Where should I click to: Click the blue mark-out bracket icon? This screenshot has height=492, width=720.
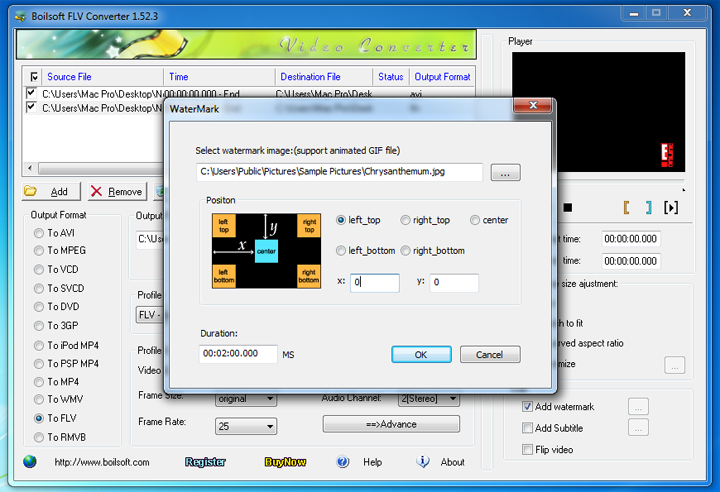648,208
